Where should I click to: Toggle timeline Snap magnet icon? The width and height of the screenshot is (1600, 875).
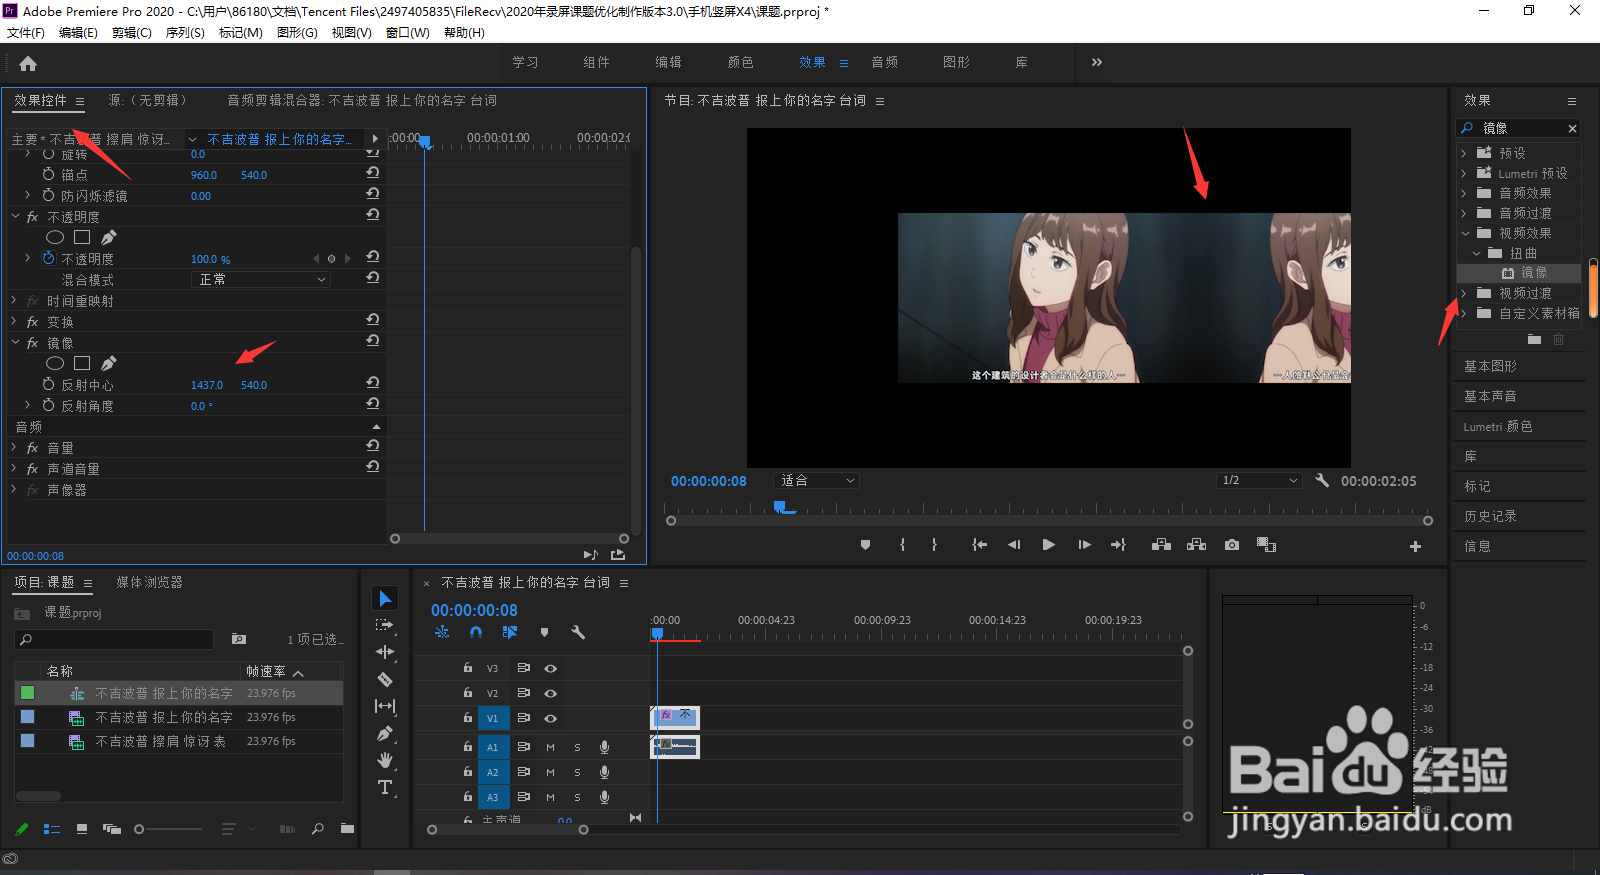(x=476, y=632)
